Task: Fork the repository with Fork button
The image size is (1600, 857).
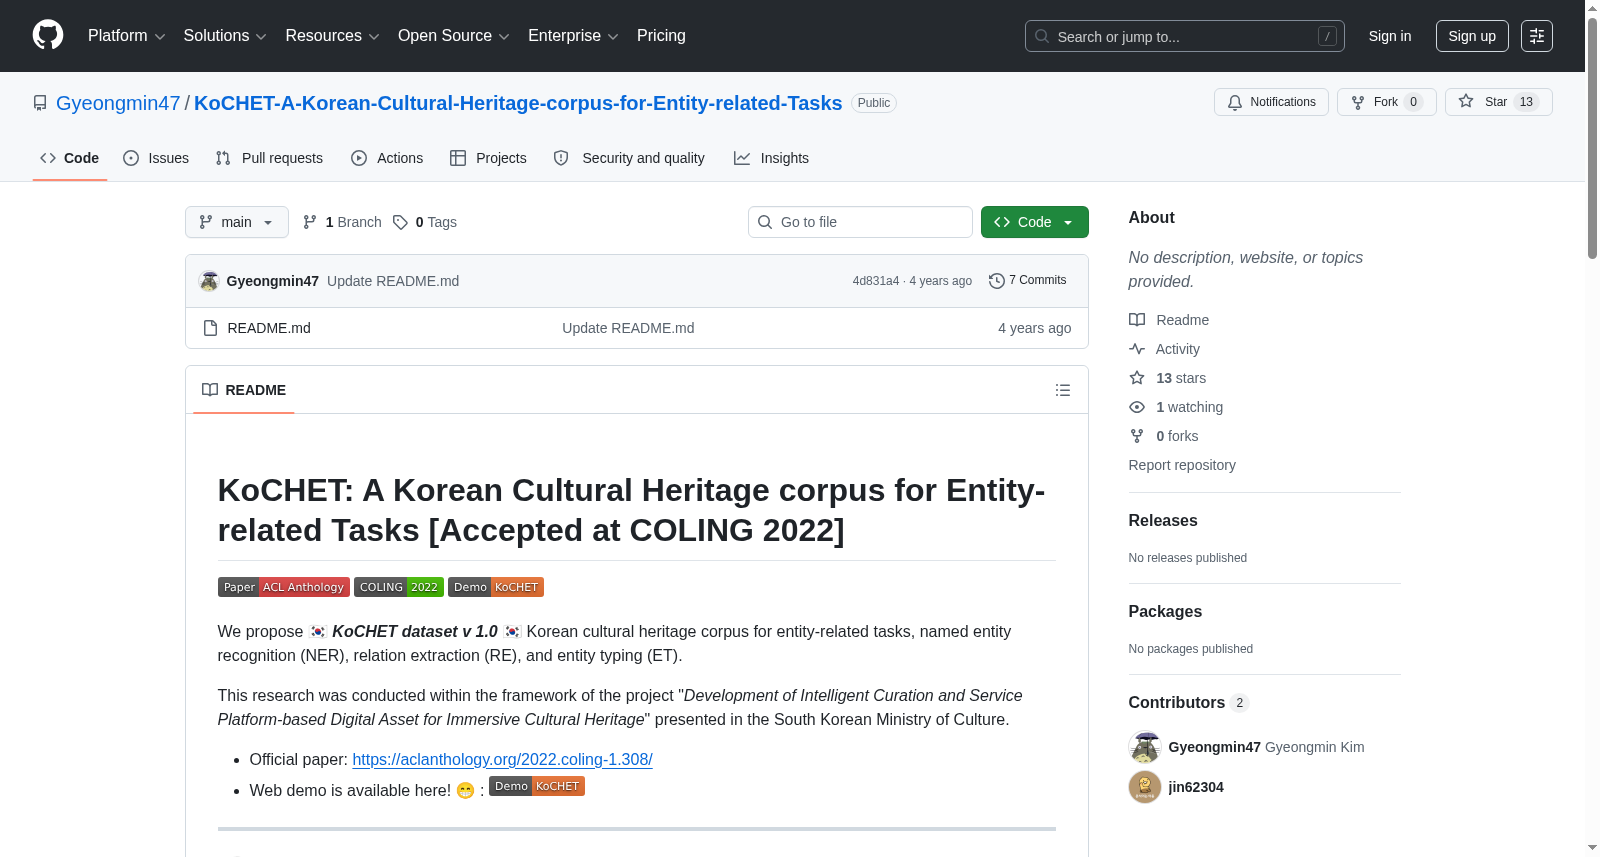Action: (x=1386, y=102)
